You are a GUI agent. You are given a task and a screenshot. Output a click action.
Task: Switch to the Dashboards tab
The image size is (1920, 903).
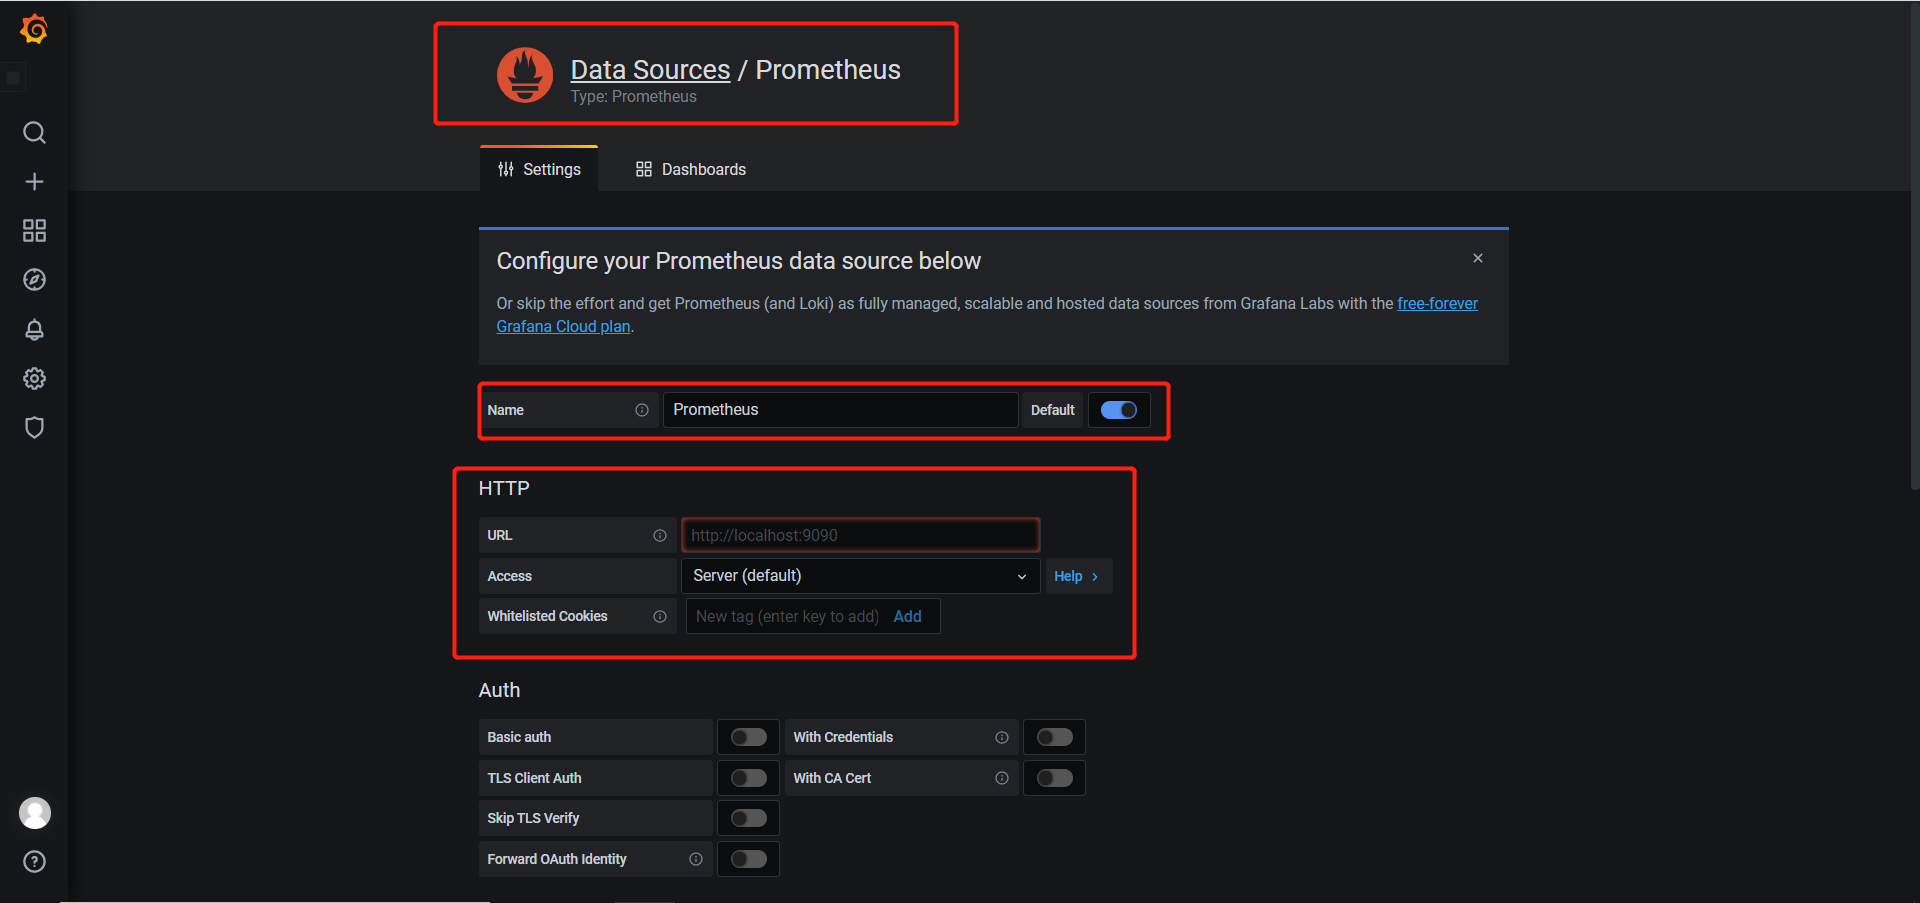click(691, 169)
